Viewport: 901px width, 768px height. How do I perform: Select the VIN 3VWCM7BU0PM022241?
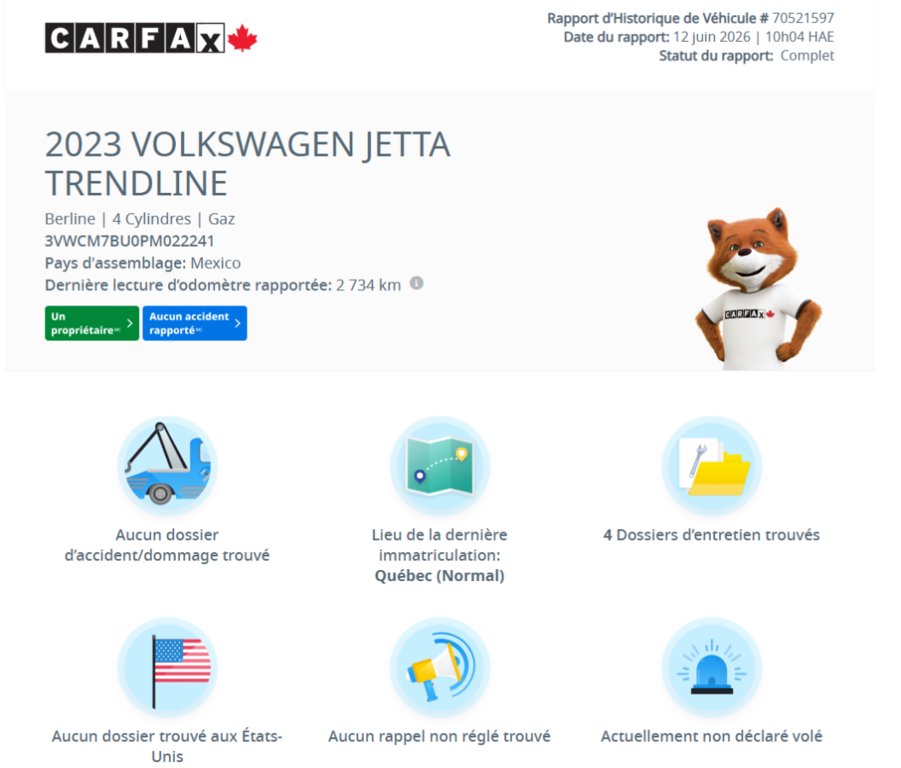pos(129,241)
